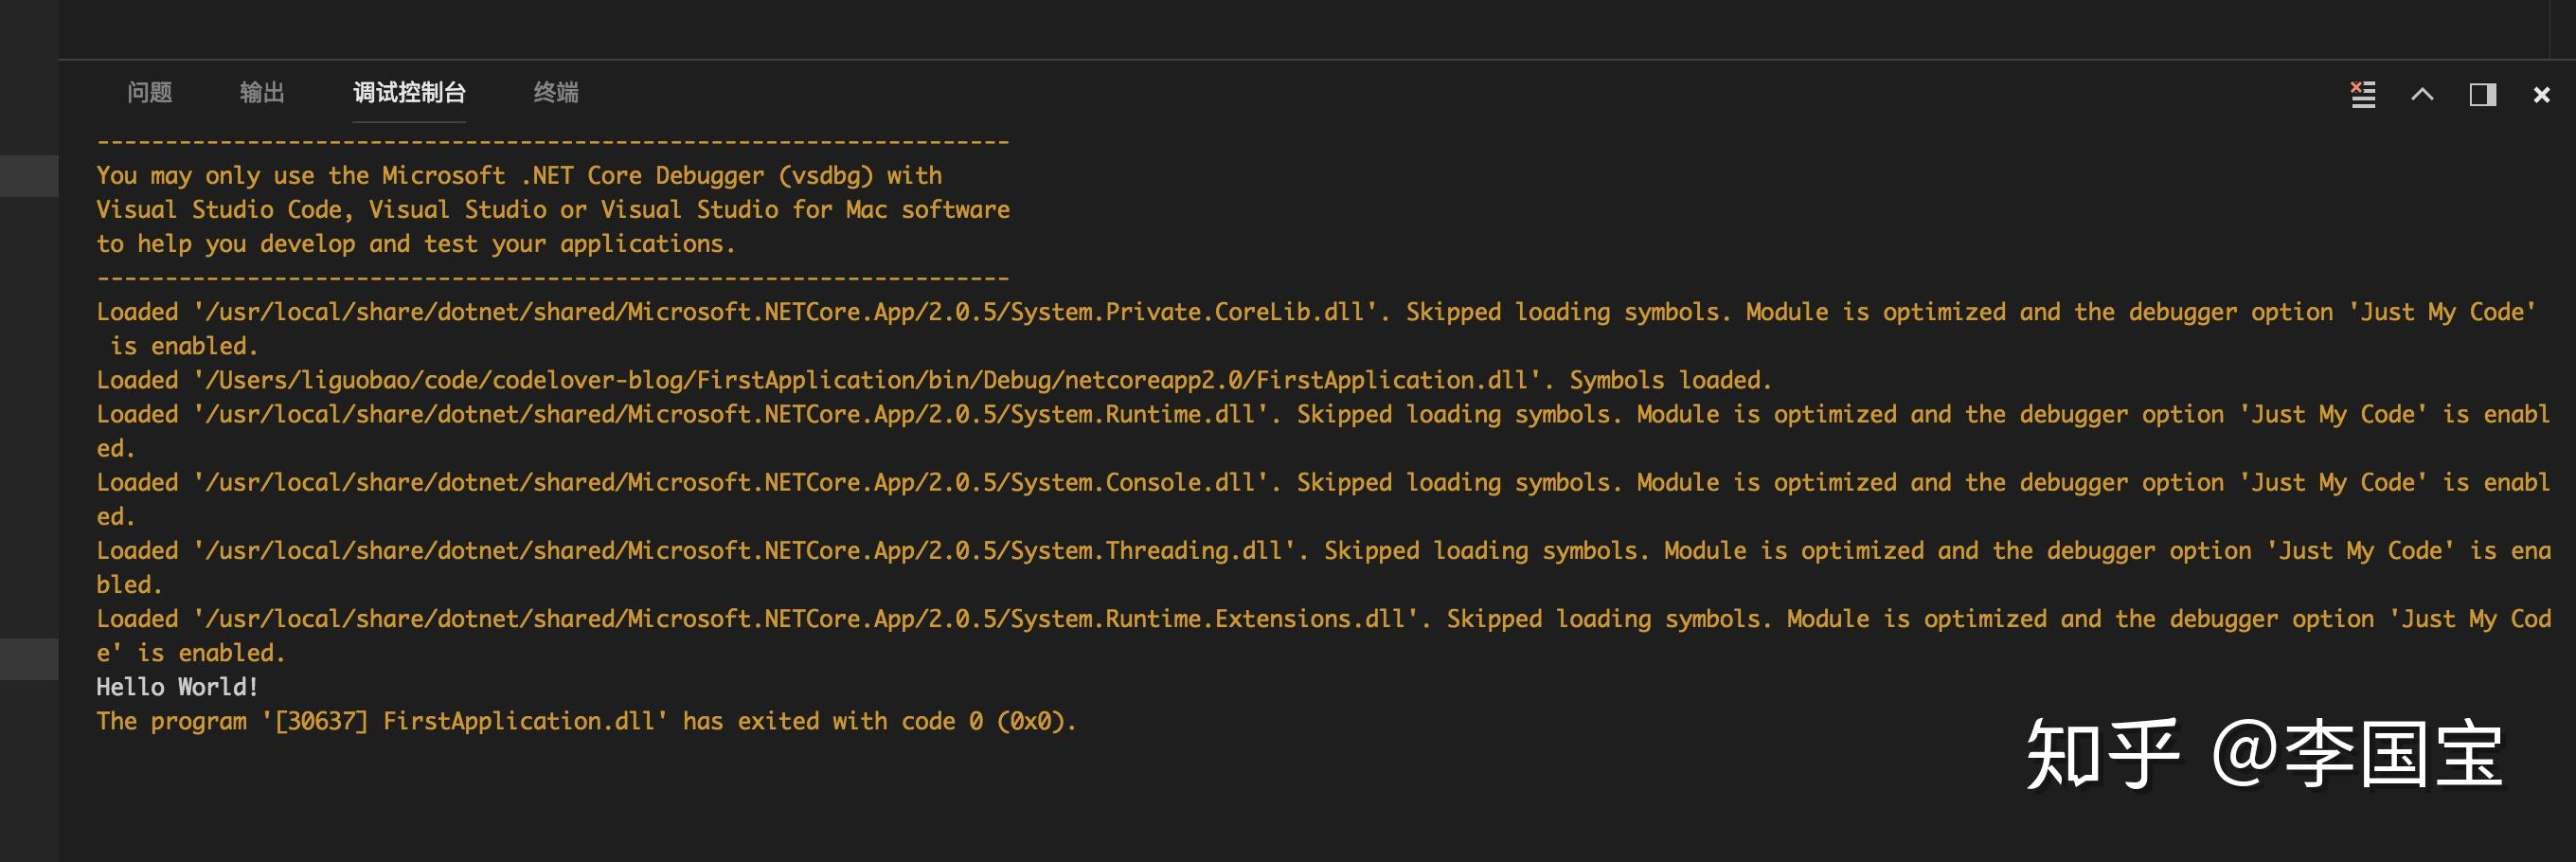Maximize panel using the up chevron
2576x862 pixels.
(x=2422, y=94)
